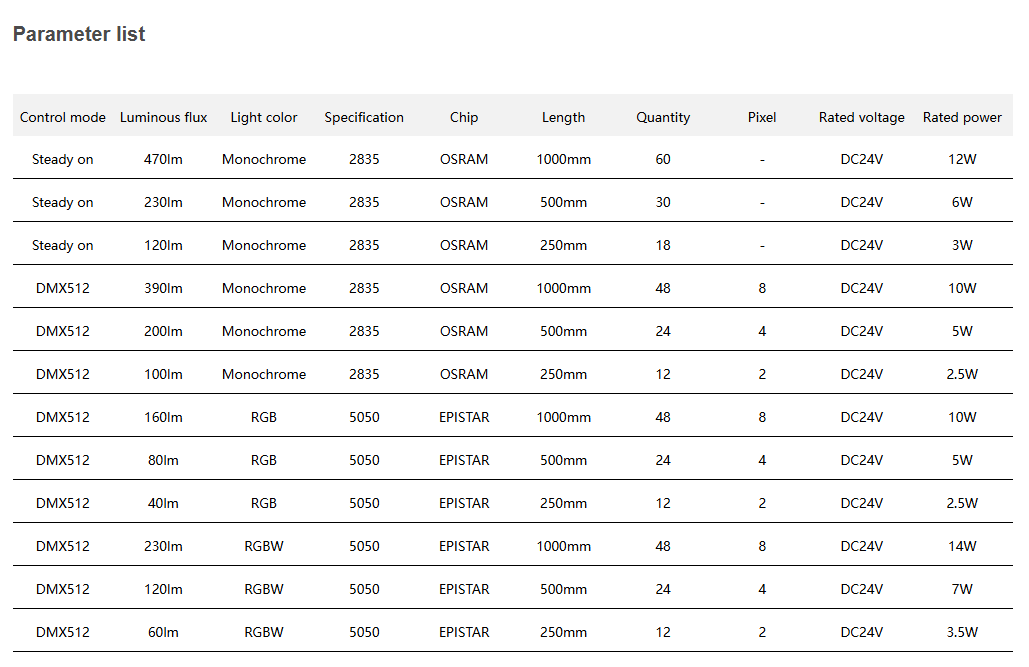Select the quantity 60 cell

click(x=663, y=159)
